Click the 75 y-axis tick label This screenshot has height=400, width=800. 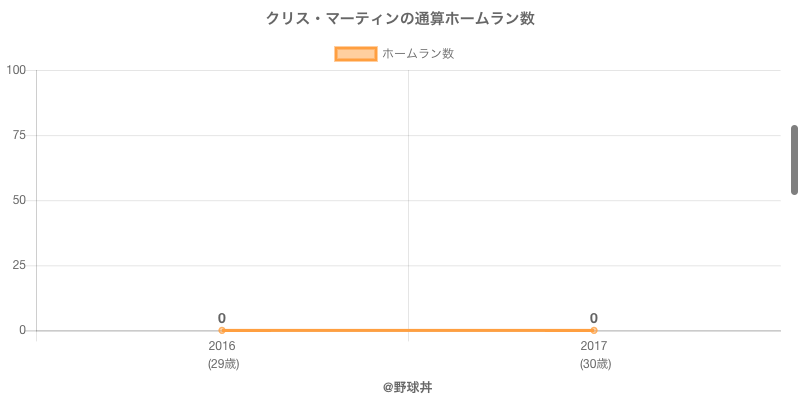click(x=19, y=135)
